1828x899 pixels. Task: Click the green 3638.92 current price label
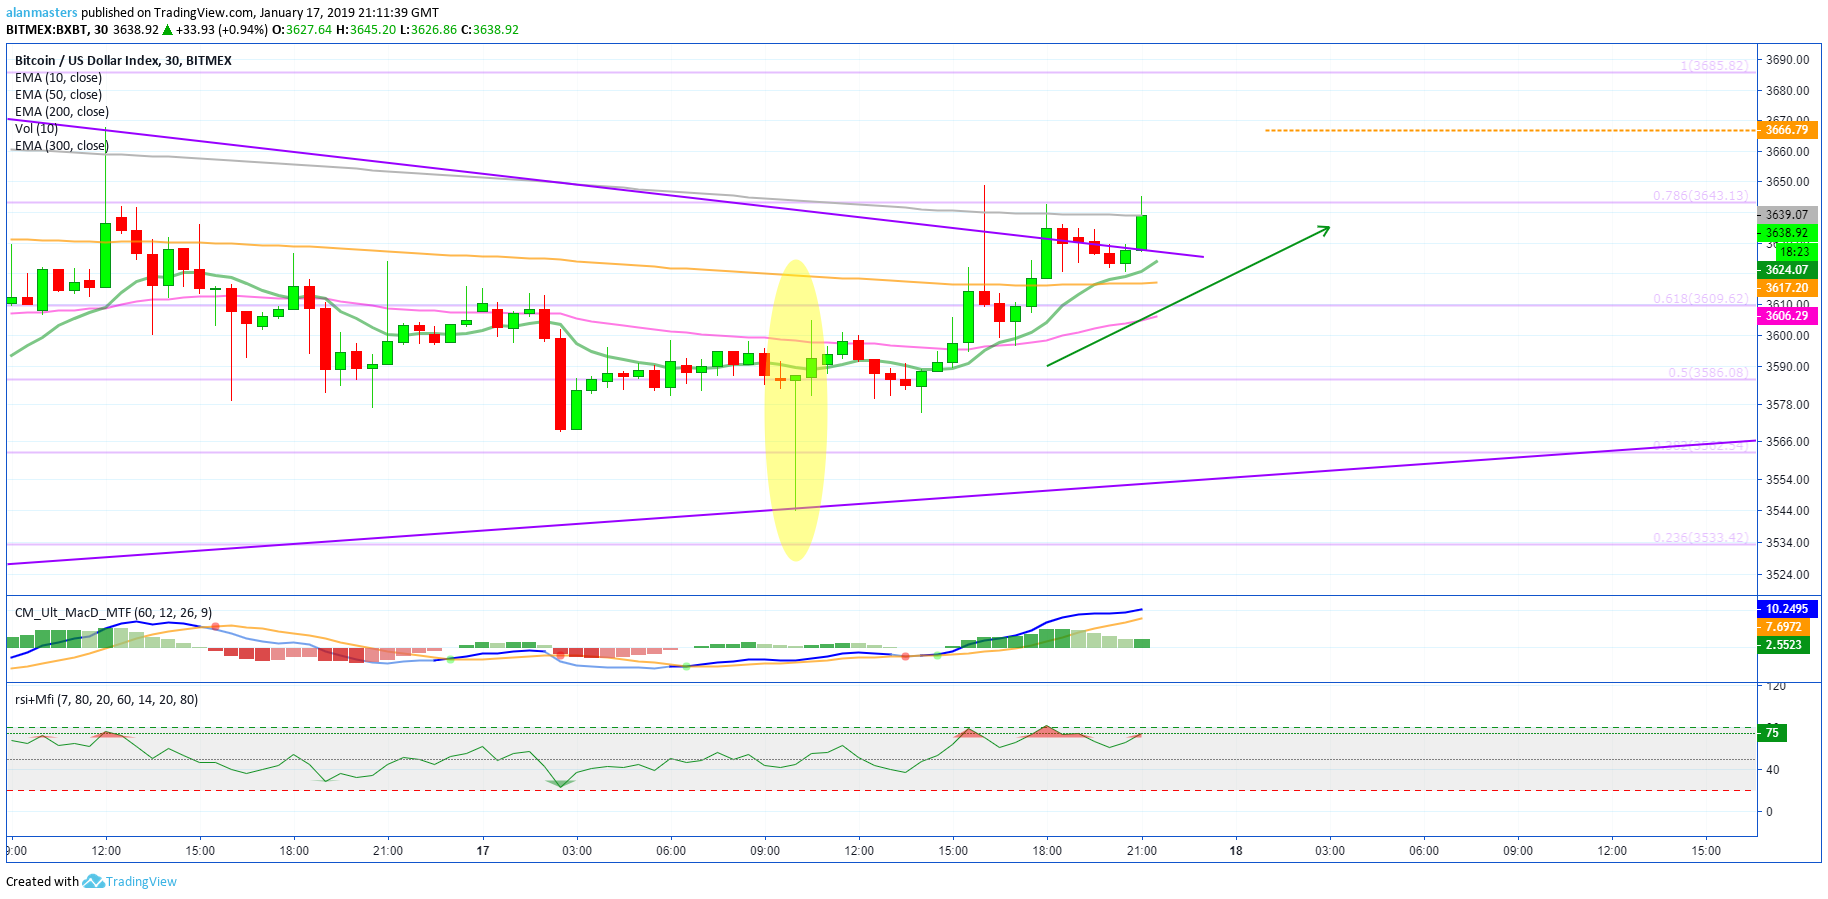tap(1787, 233)
